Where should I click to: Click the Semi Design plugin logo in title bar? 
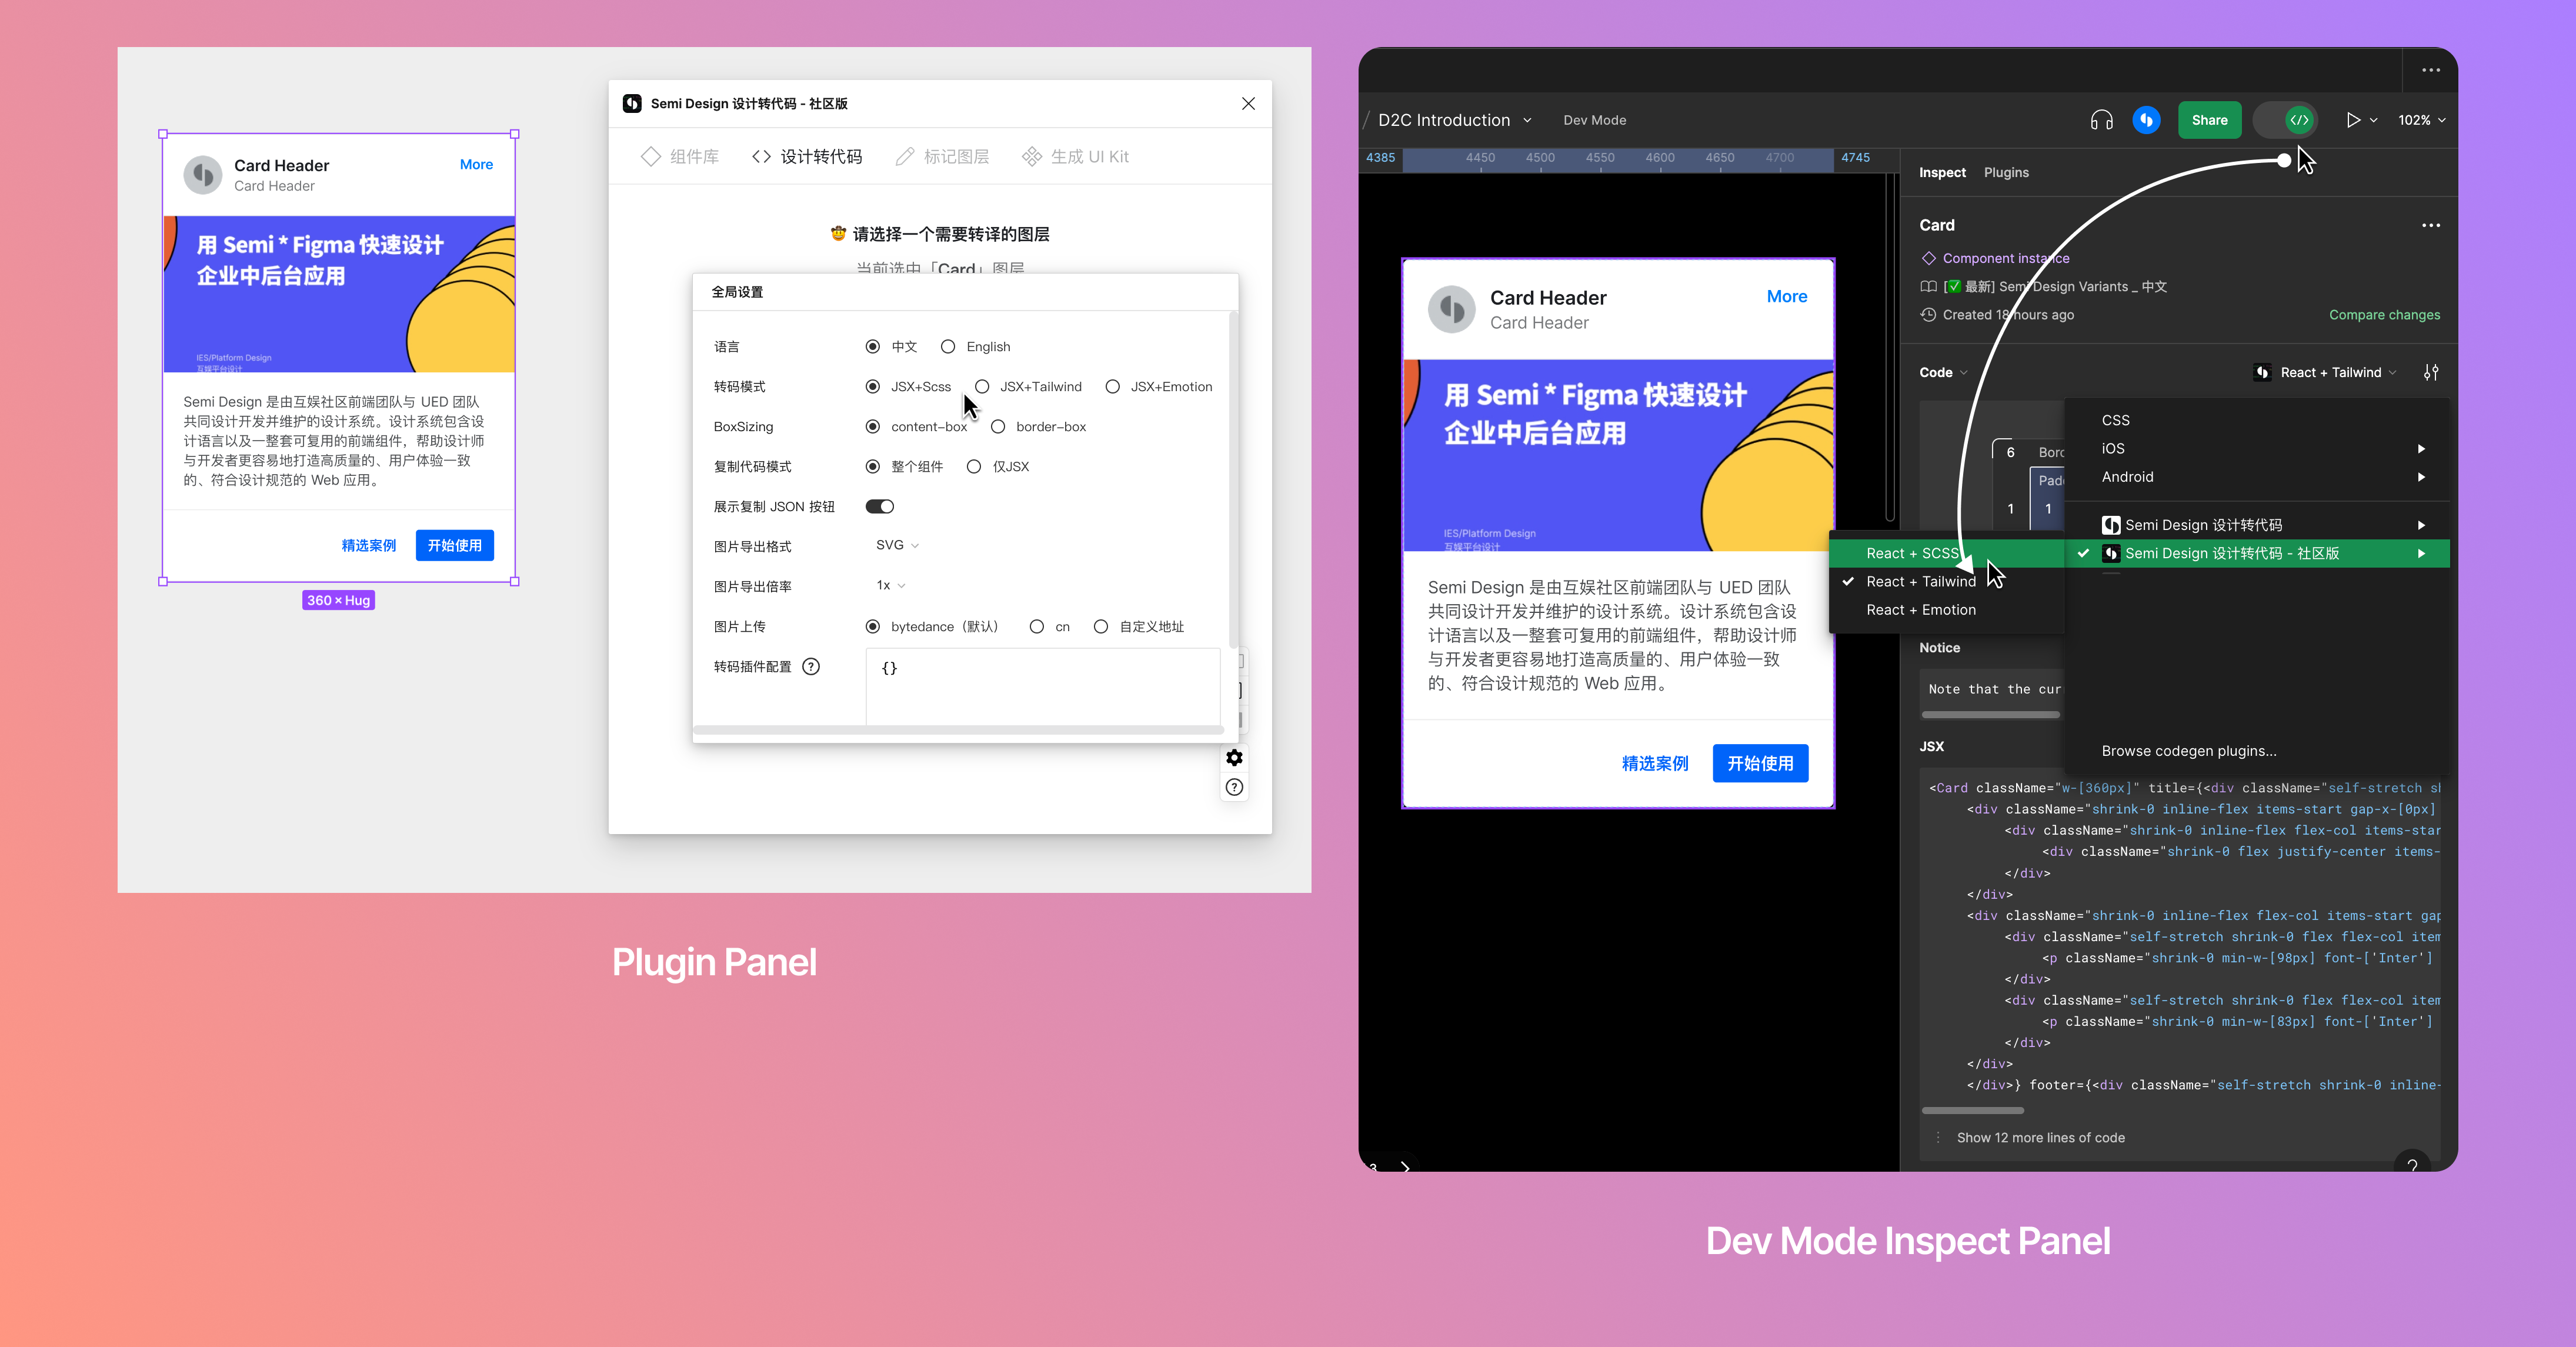[632, 103]
